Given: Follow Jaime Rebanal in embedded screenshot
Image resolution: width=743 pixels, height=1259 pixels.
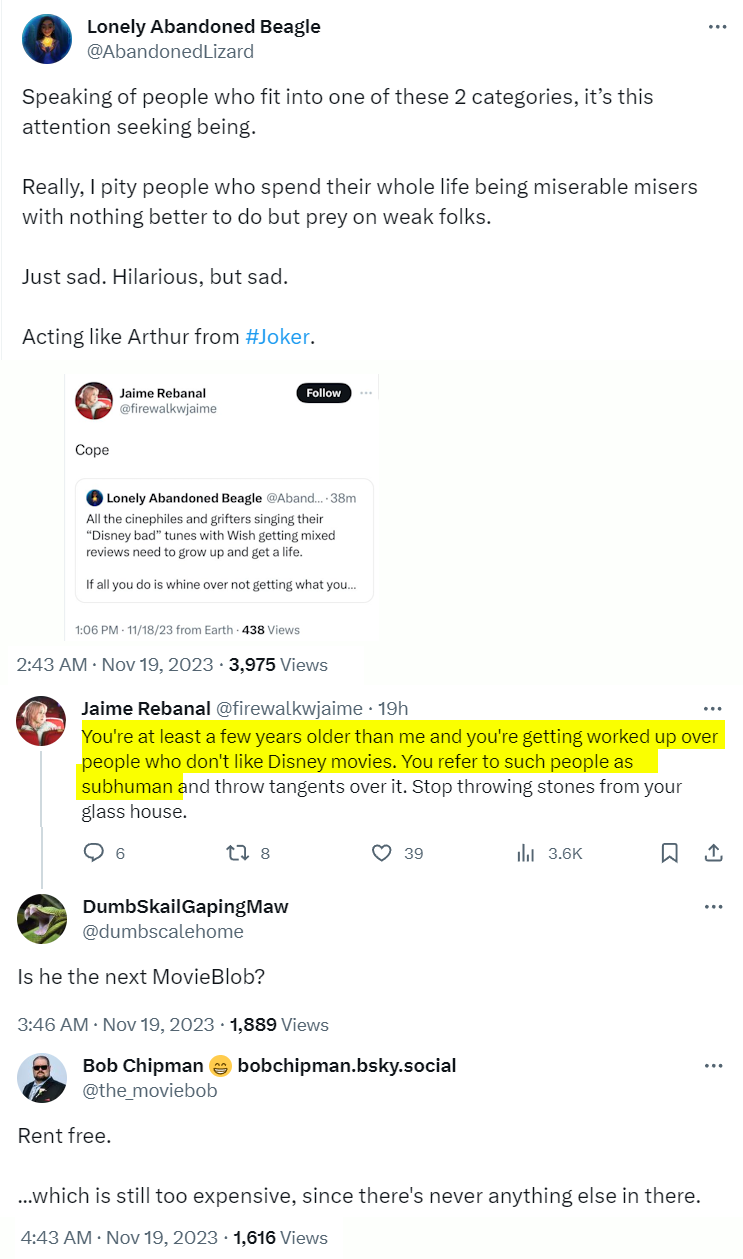Looking at the screenshot, I should click(x=323, y=393).
